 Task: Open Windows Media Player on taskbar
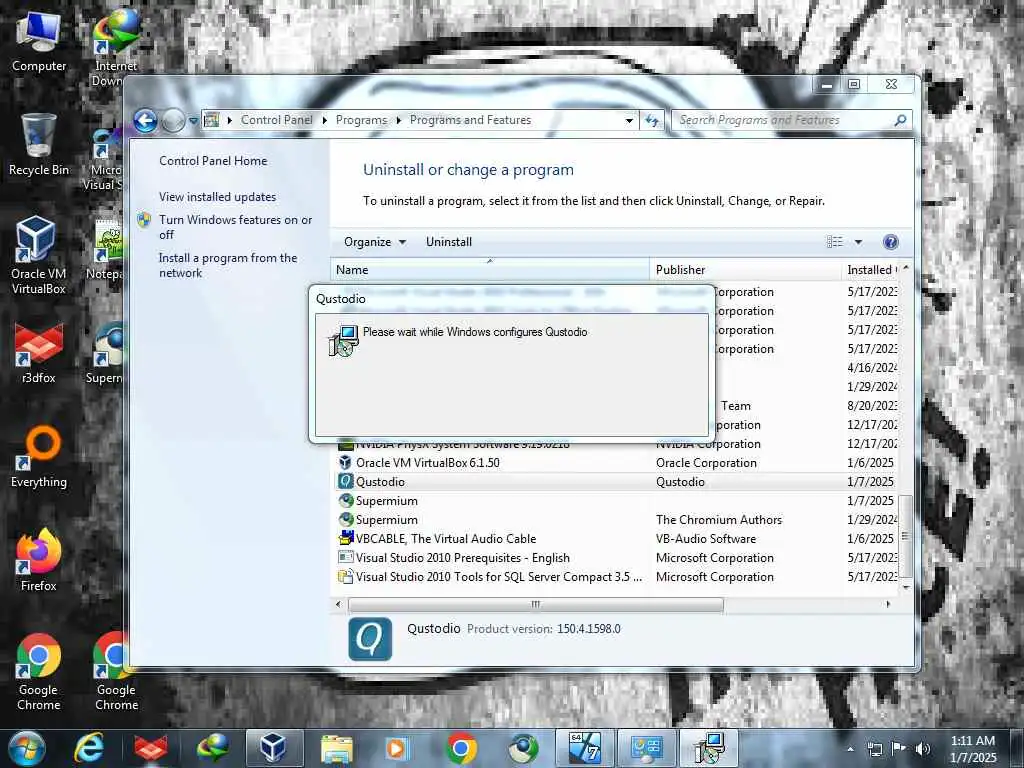398,748
